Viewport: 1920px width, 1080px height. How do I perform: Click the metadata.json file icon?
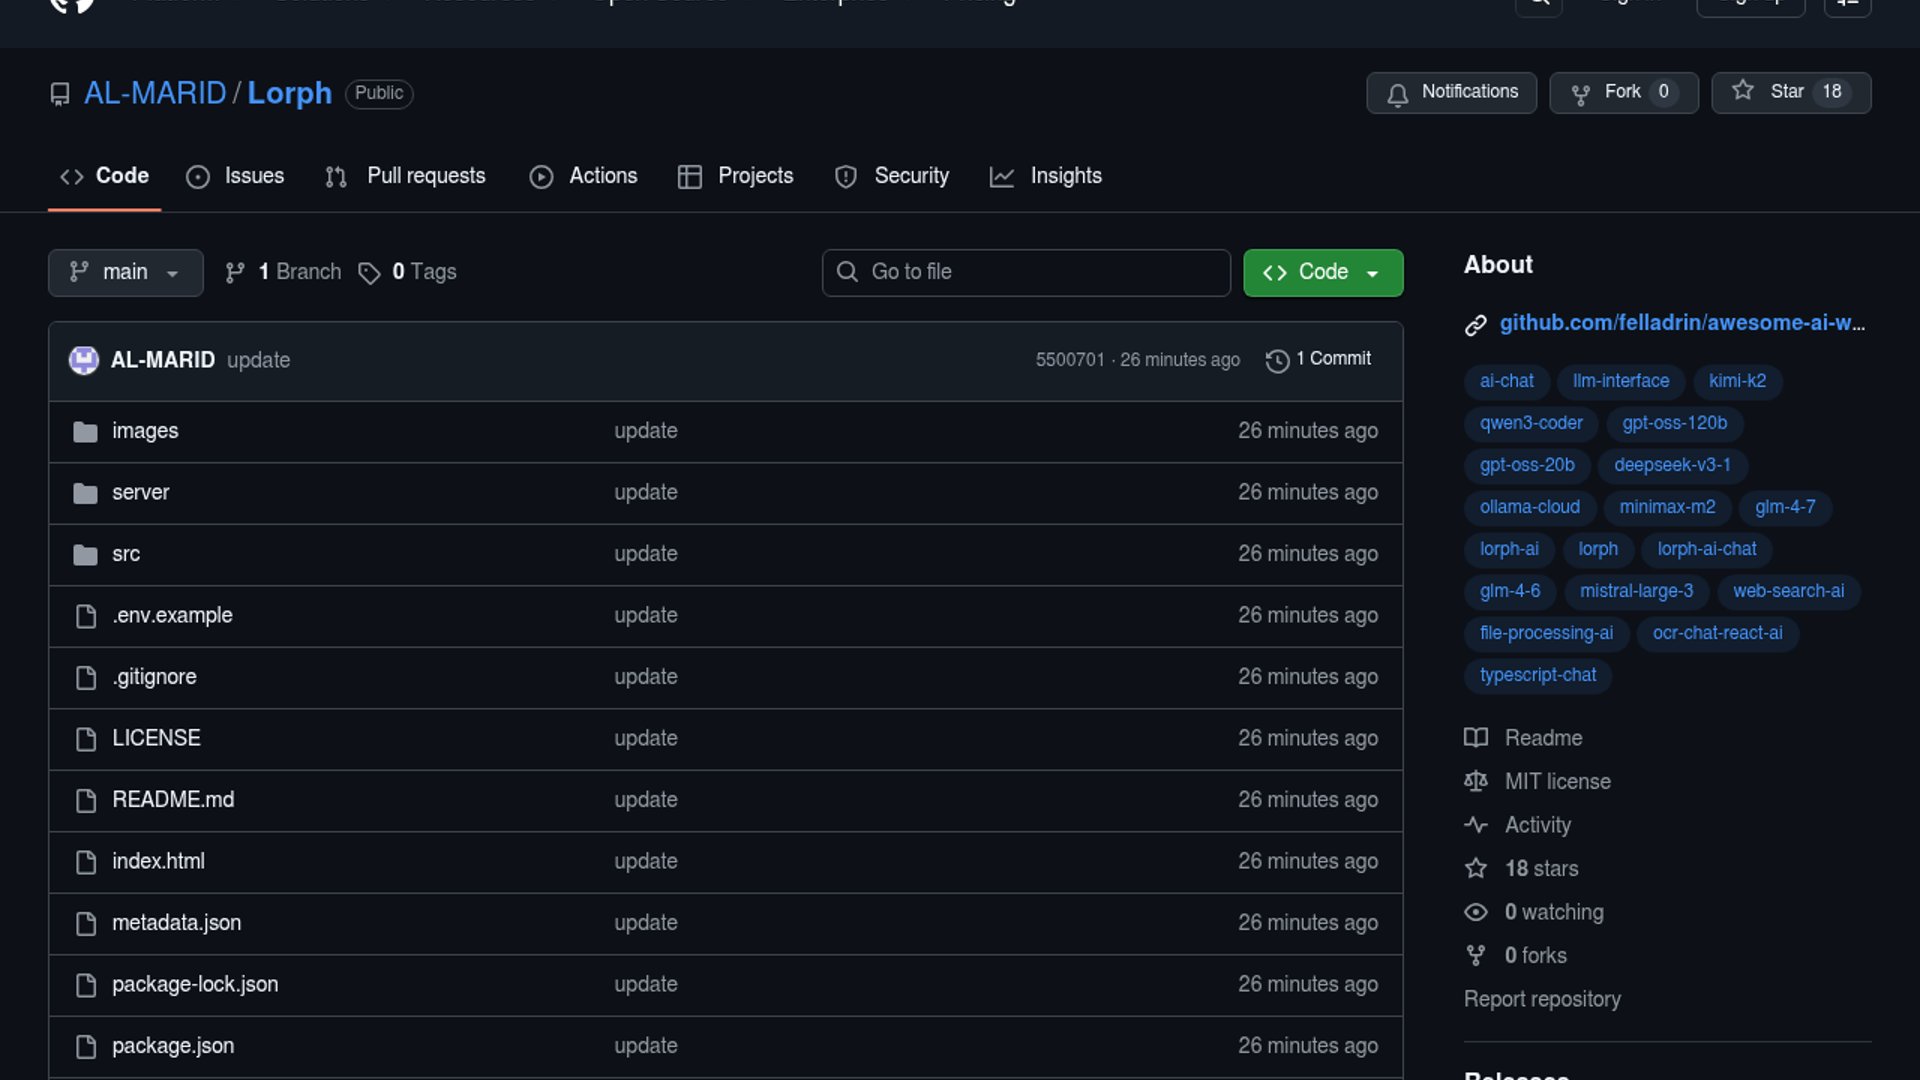point(86,924)
